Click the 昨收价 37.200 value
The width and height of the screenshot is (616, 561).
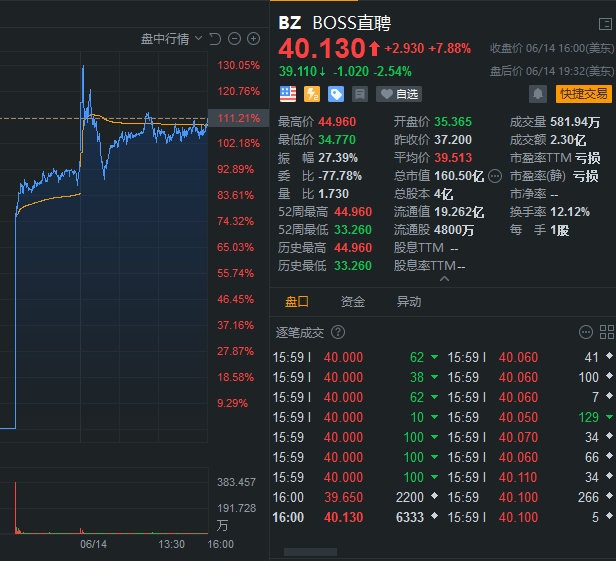click(x=453, y=140)
